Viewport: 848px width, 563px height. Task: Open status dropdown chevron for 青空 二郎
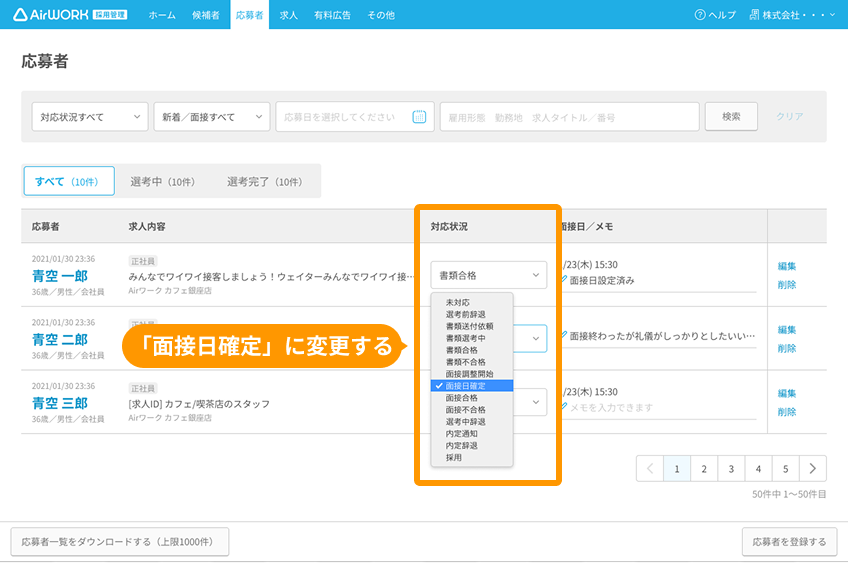tap(535, 339)
